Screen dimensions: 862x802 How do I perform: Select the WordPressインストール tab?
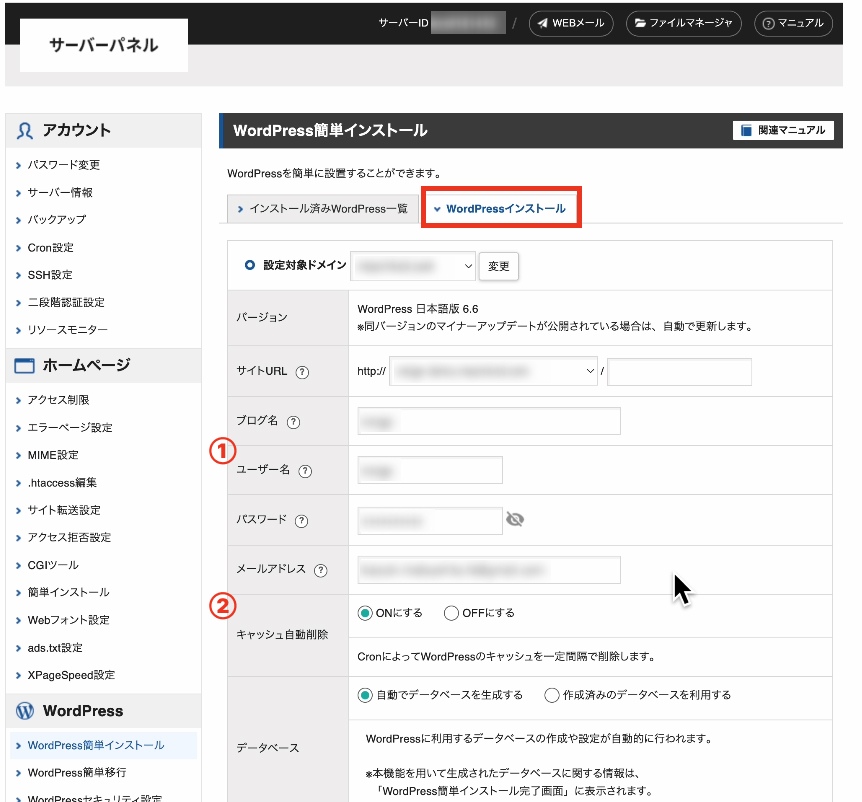tap(500, 209)
